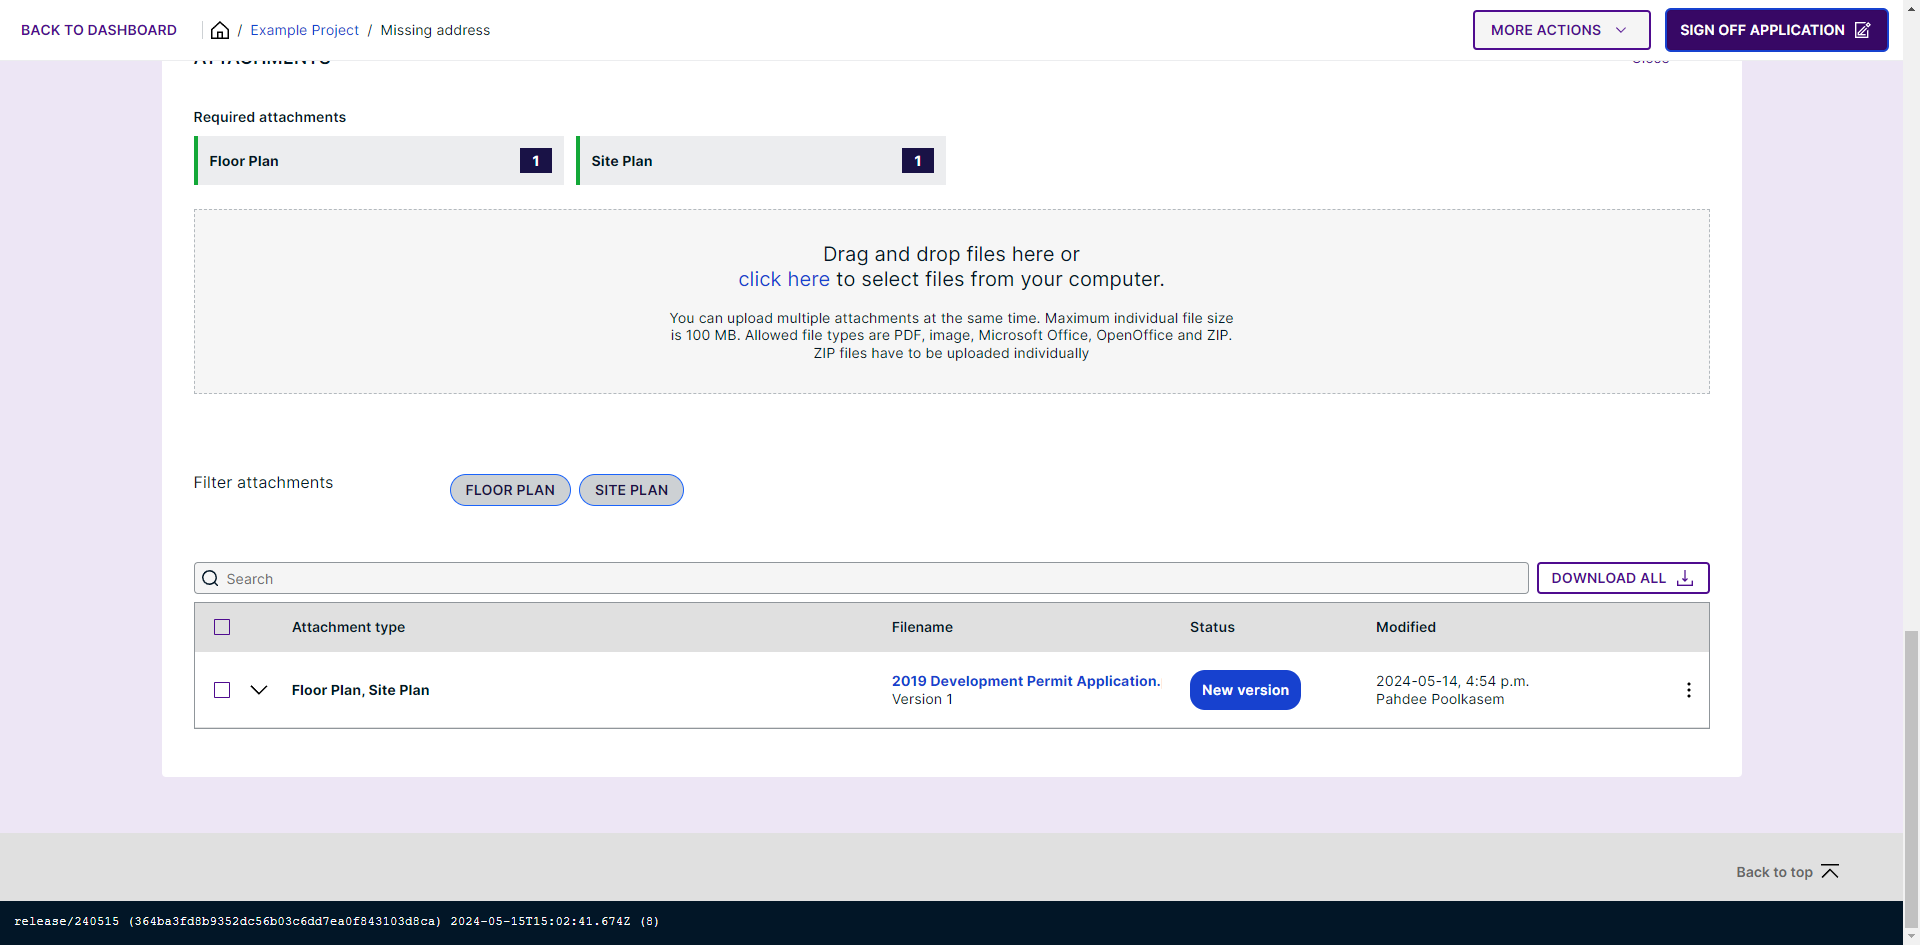Filter attachments by Floor Plan
This screenshot has width=1920, height=945.
(x=510, y=490)
